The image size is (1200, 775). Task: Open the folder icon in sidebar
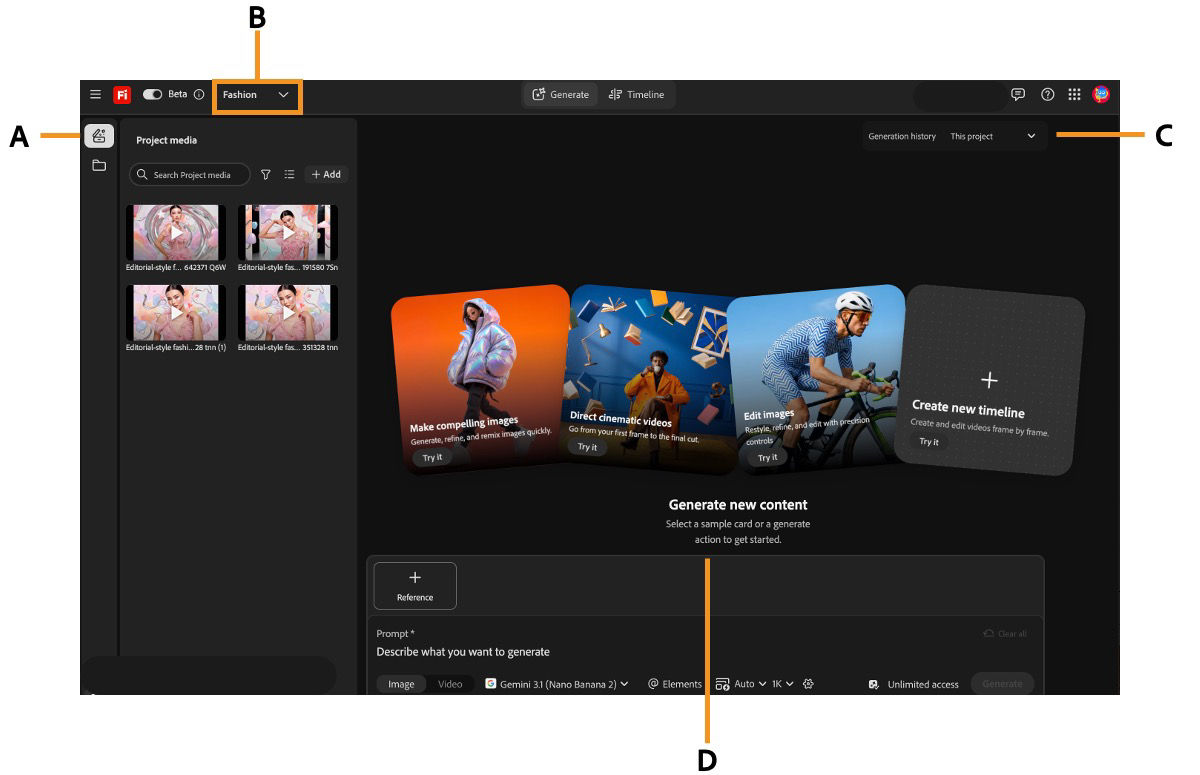[99, 166]
